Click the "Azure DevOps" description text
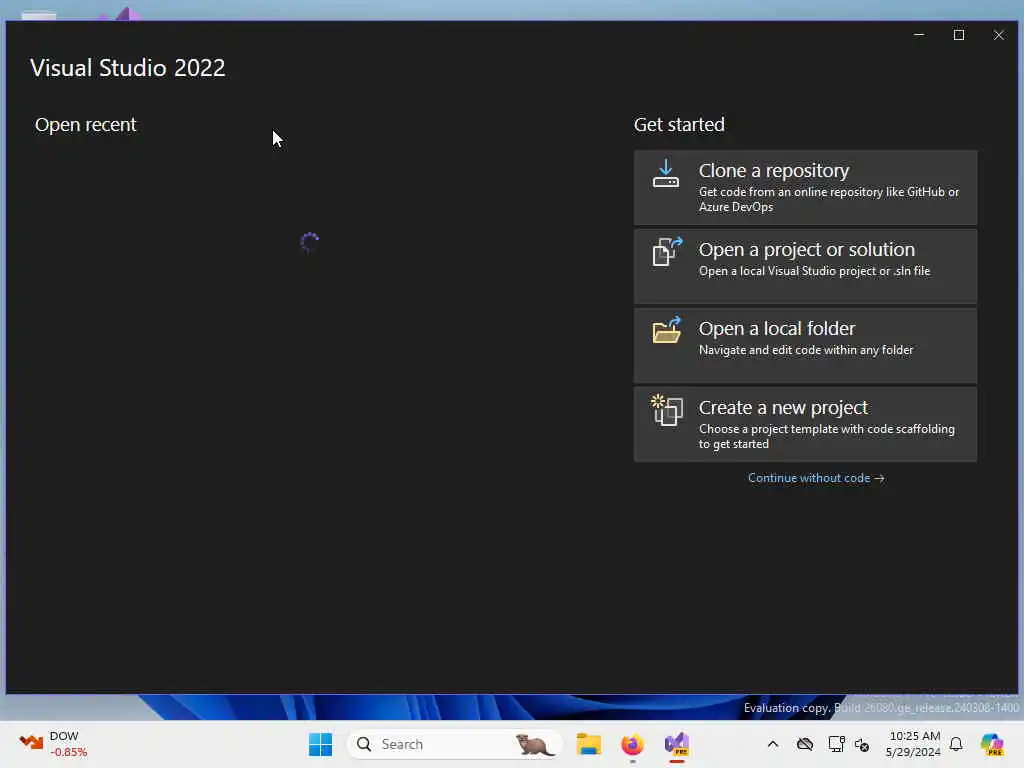 (x=736, y=207)
